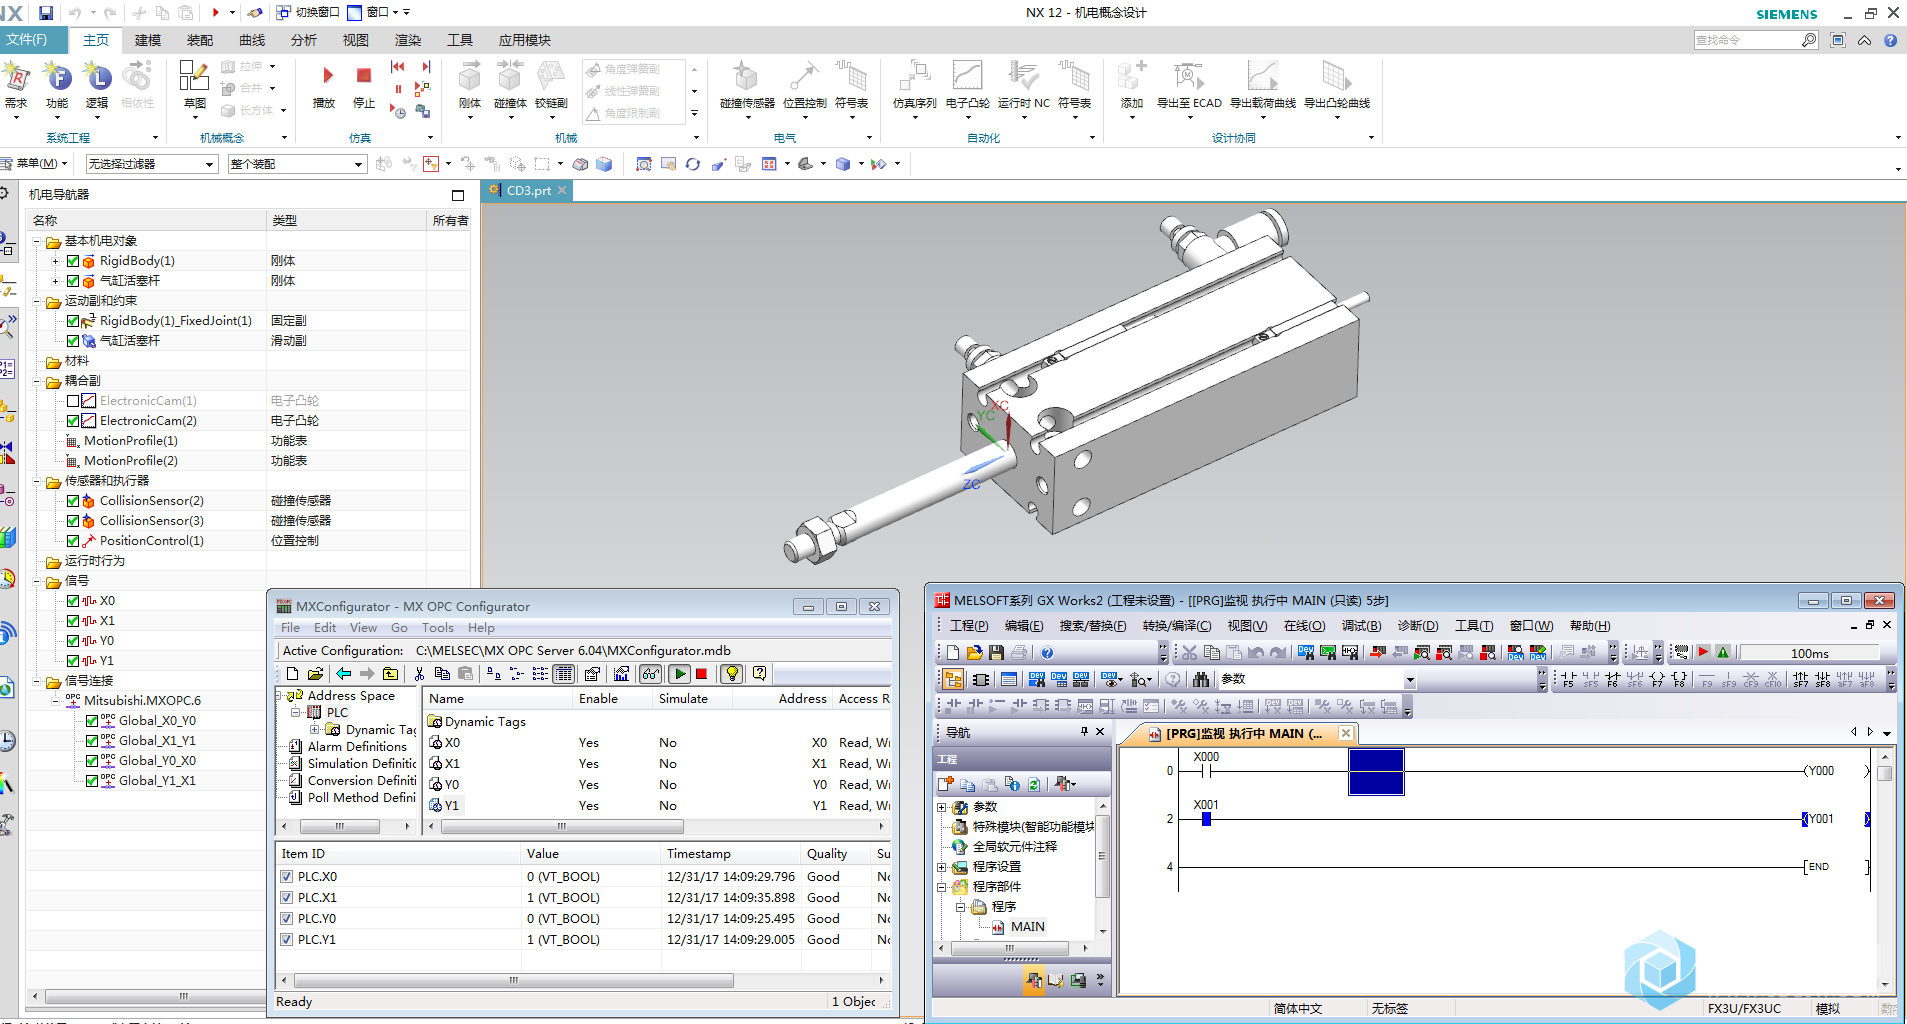Toggle the ElectronicCam(2) checkbox
Screen dimensions: 1907x1024
pos(73,421)
